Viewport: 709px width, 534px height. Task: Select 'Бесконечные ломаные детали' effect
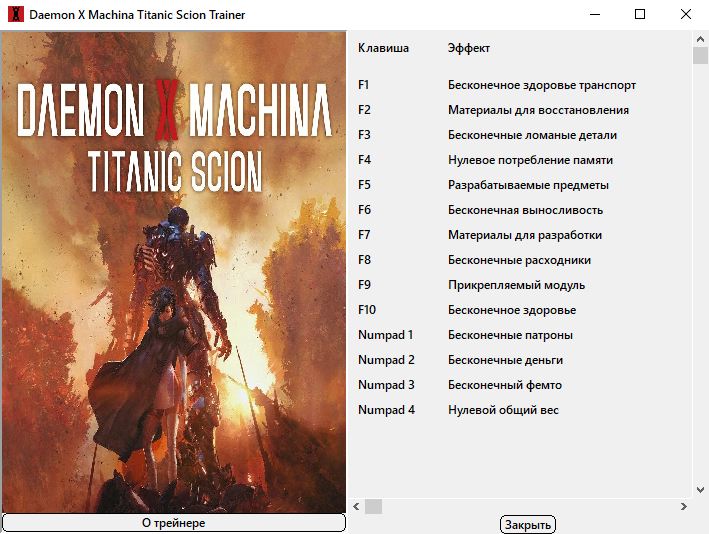[532, 135]
